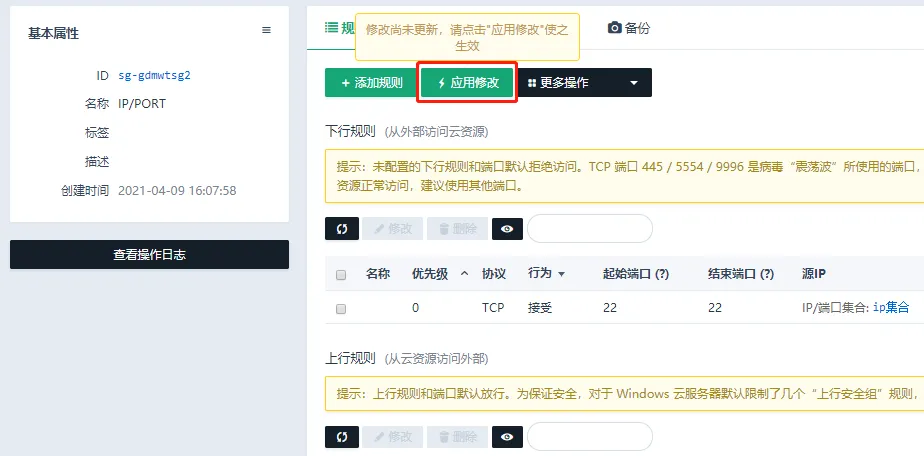
Task: Click the 查看操作日志 button
Action: 149,255
